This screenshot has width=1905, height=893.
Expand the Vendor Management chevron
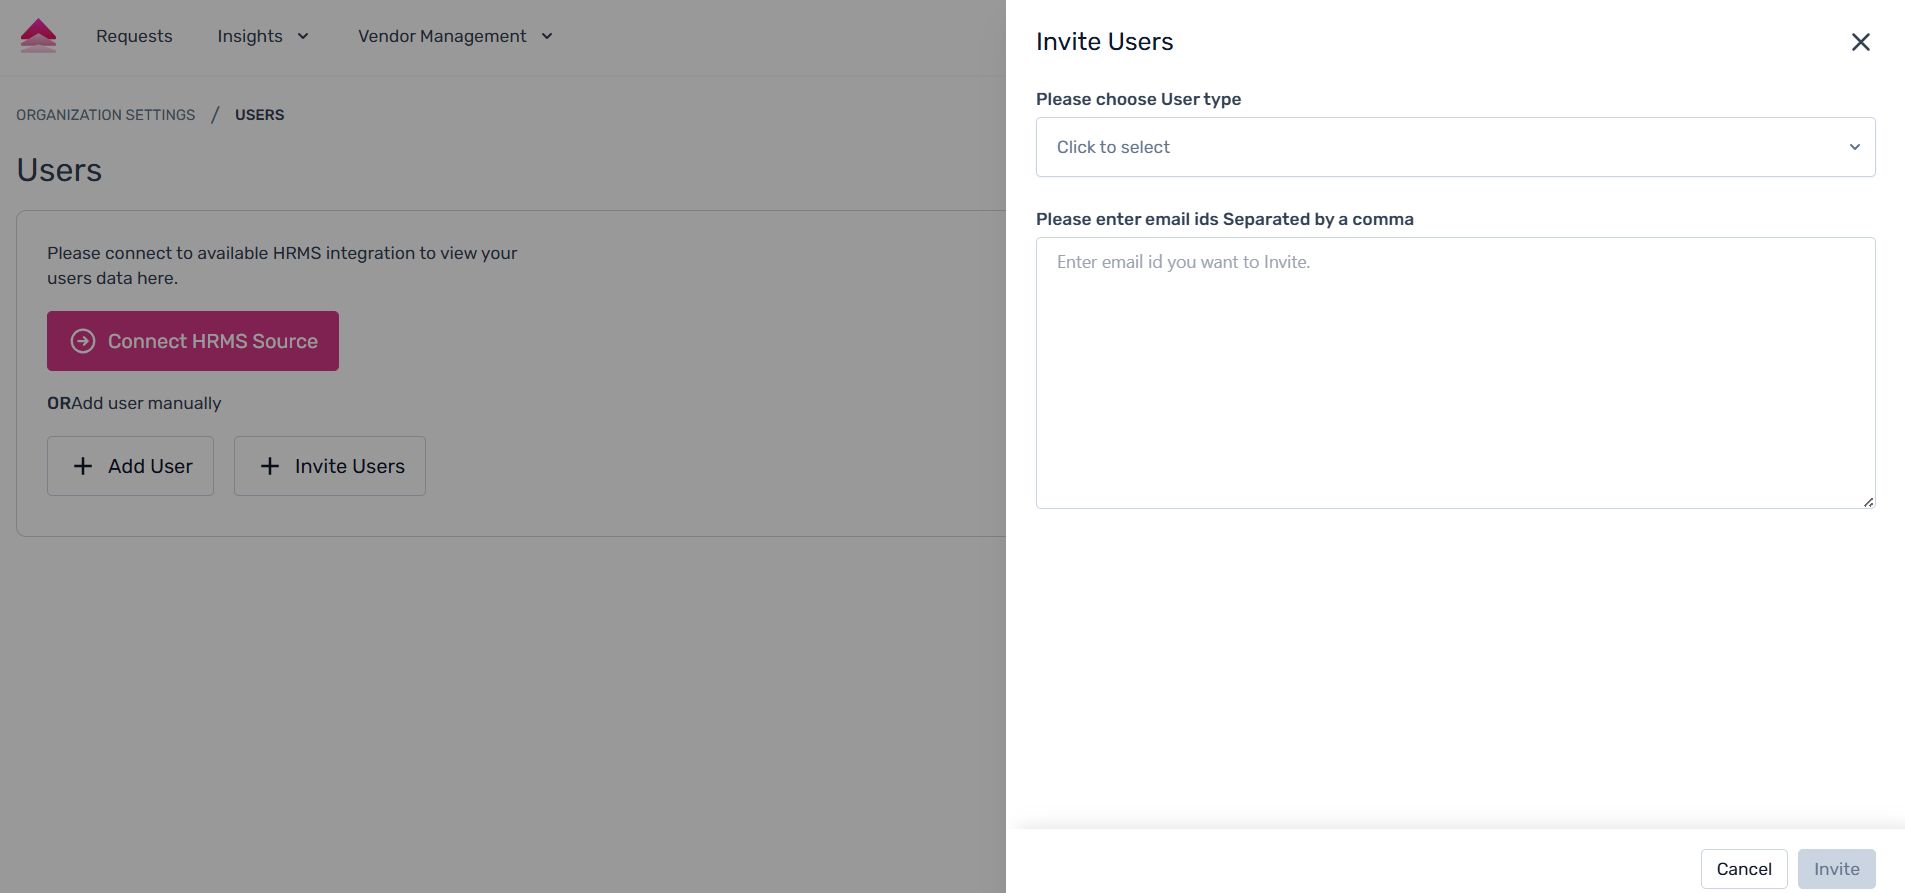pos(547,37)
